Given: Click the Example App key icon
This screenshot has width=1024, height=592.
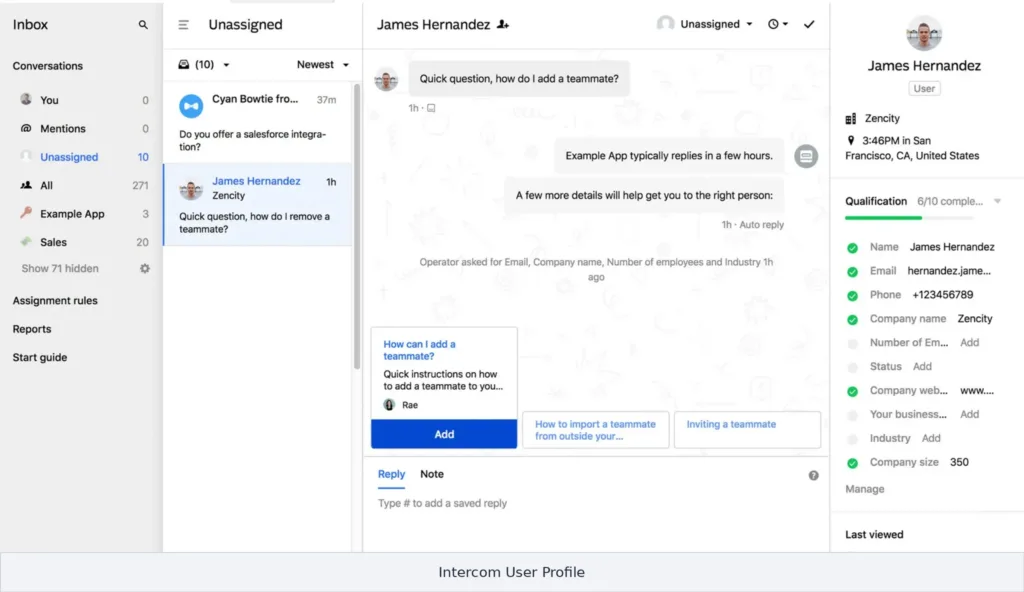Looking at the screenshot, I should 26,213.
